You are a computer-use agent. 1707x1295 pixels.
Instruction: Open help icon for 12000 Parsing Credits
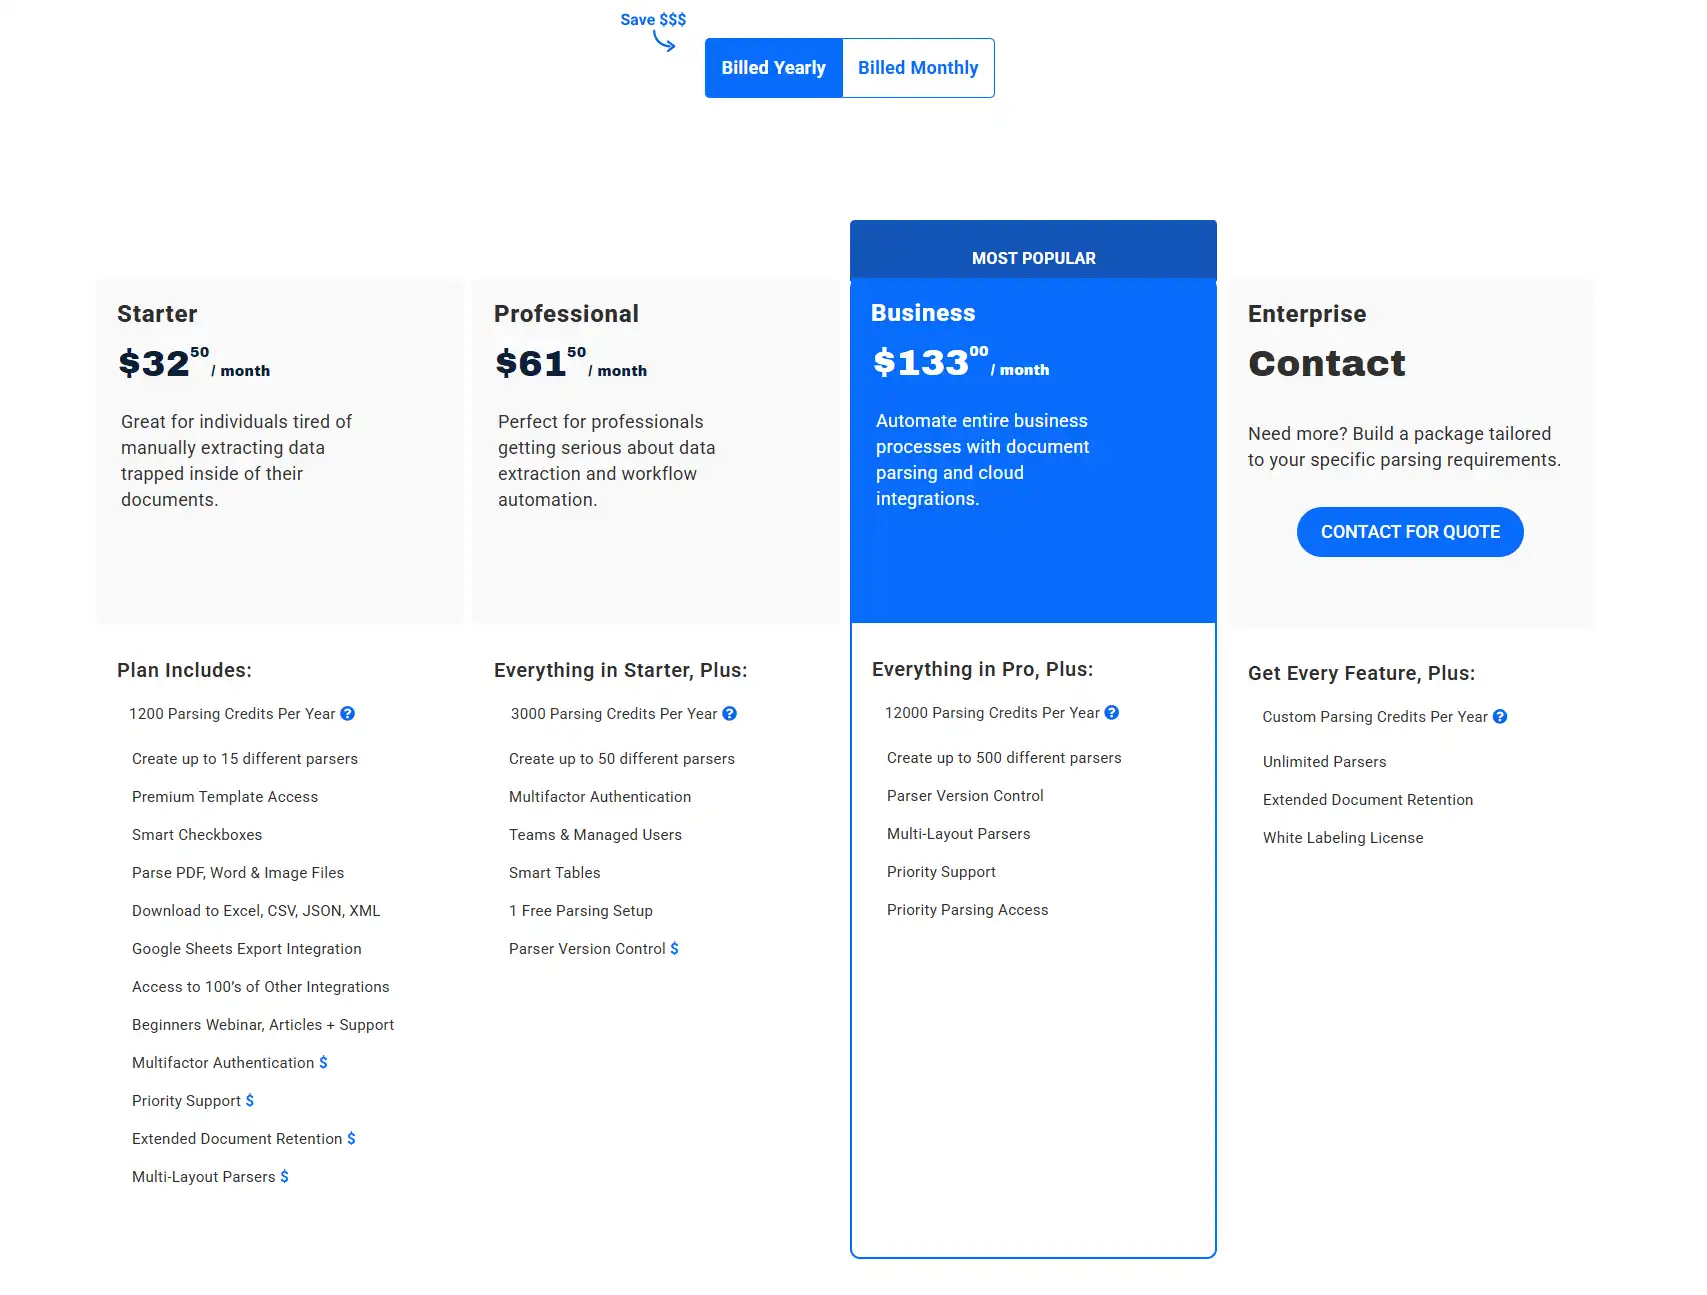click(x=1112, y=713)
